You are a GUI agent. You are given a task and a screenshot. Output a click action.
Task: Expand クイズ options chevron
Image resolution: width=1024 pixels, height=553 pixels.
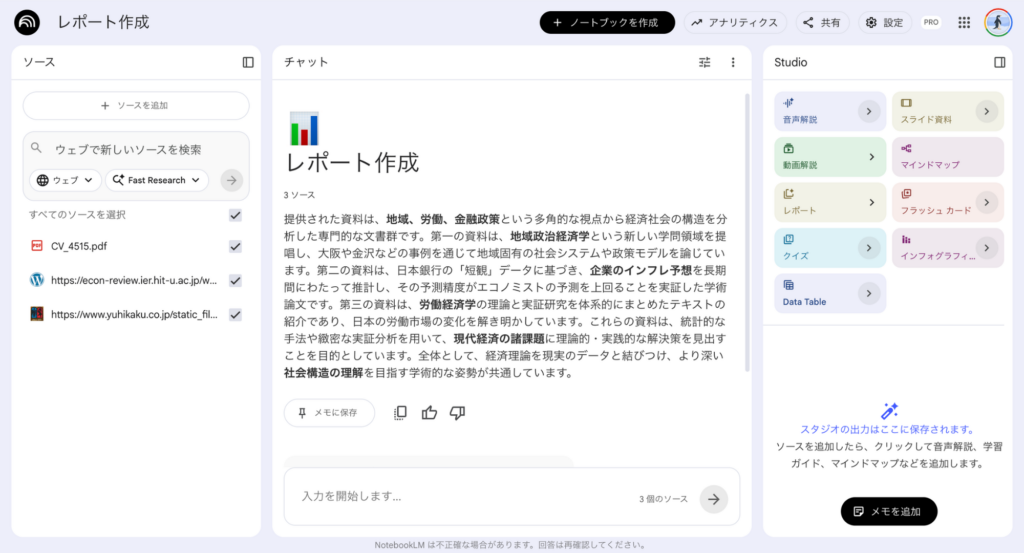(x=869, y=248)
